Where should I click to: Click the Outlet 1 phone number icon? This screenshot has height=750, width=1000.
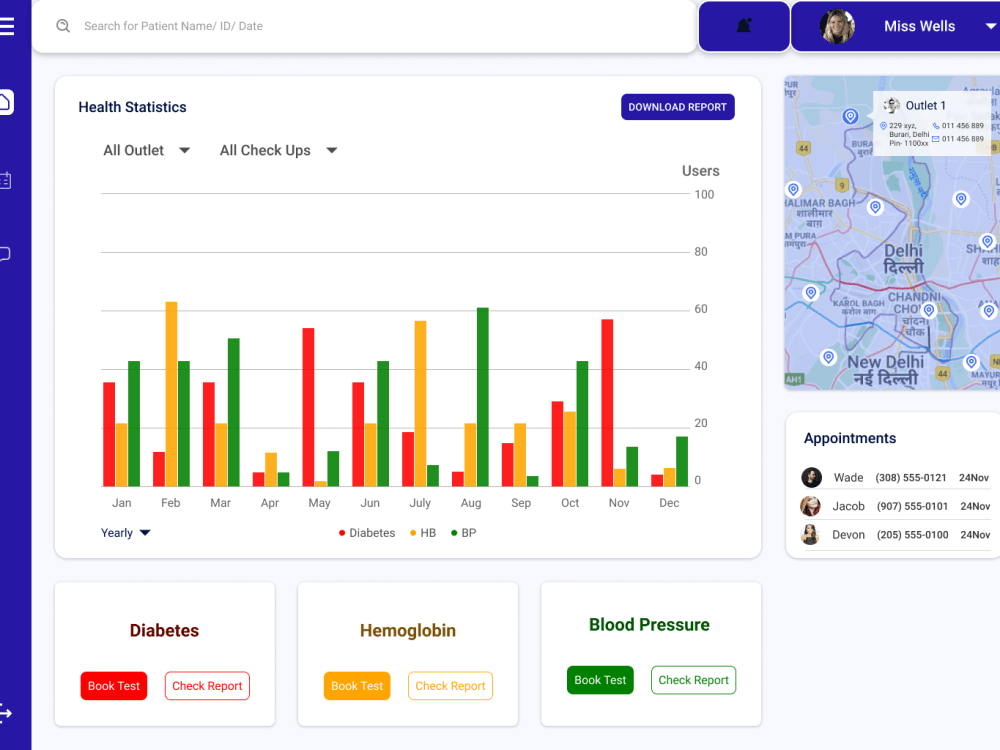pyautogui.click(x=936, y=126)
